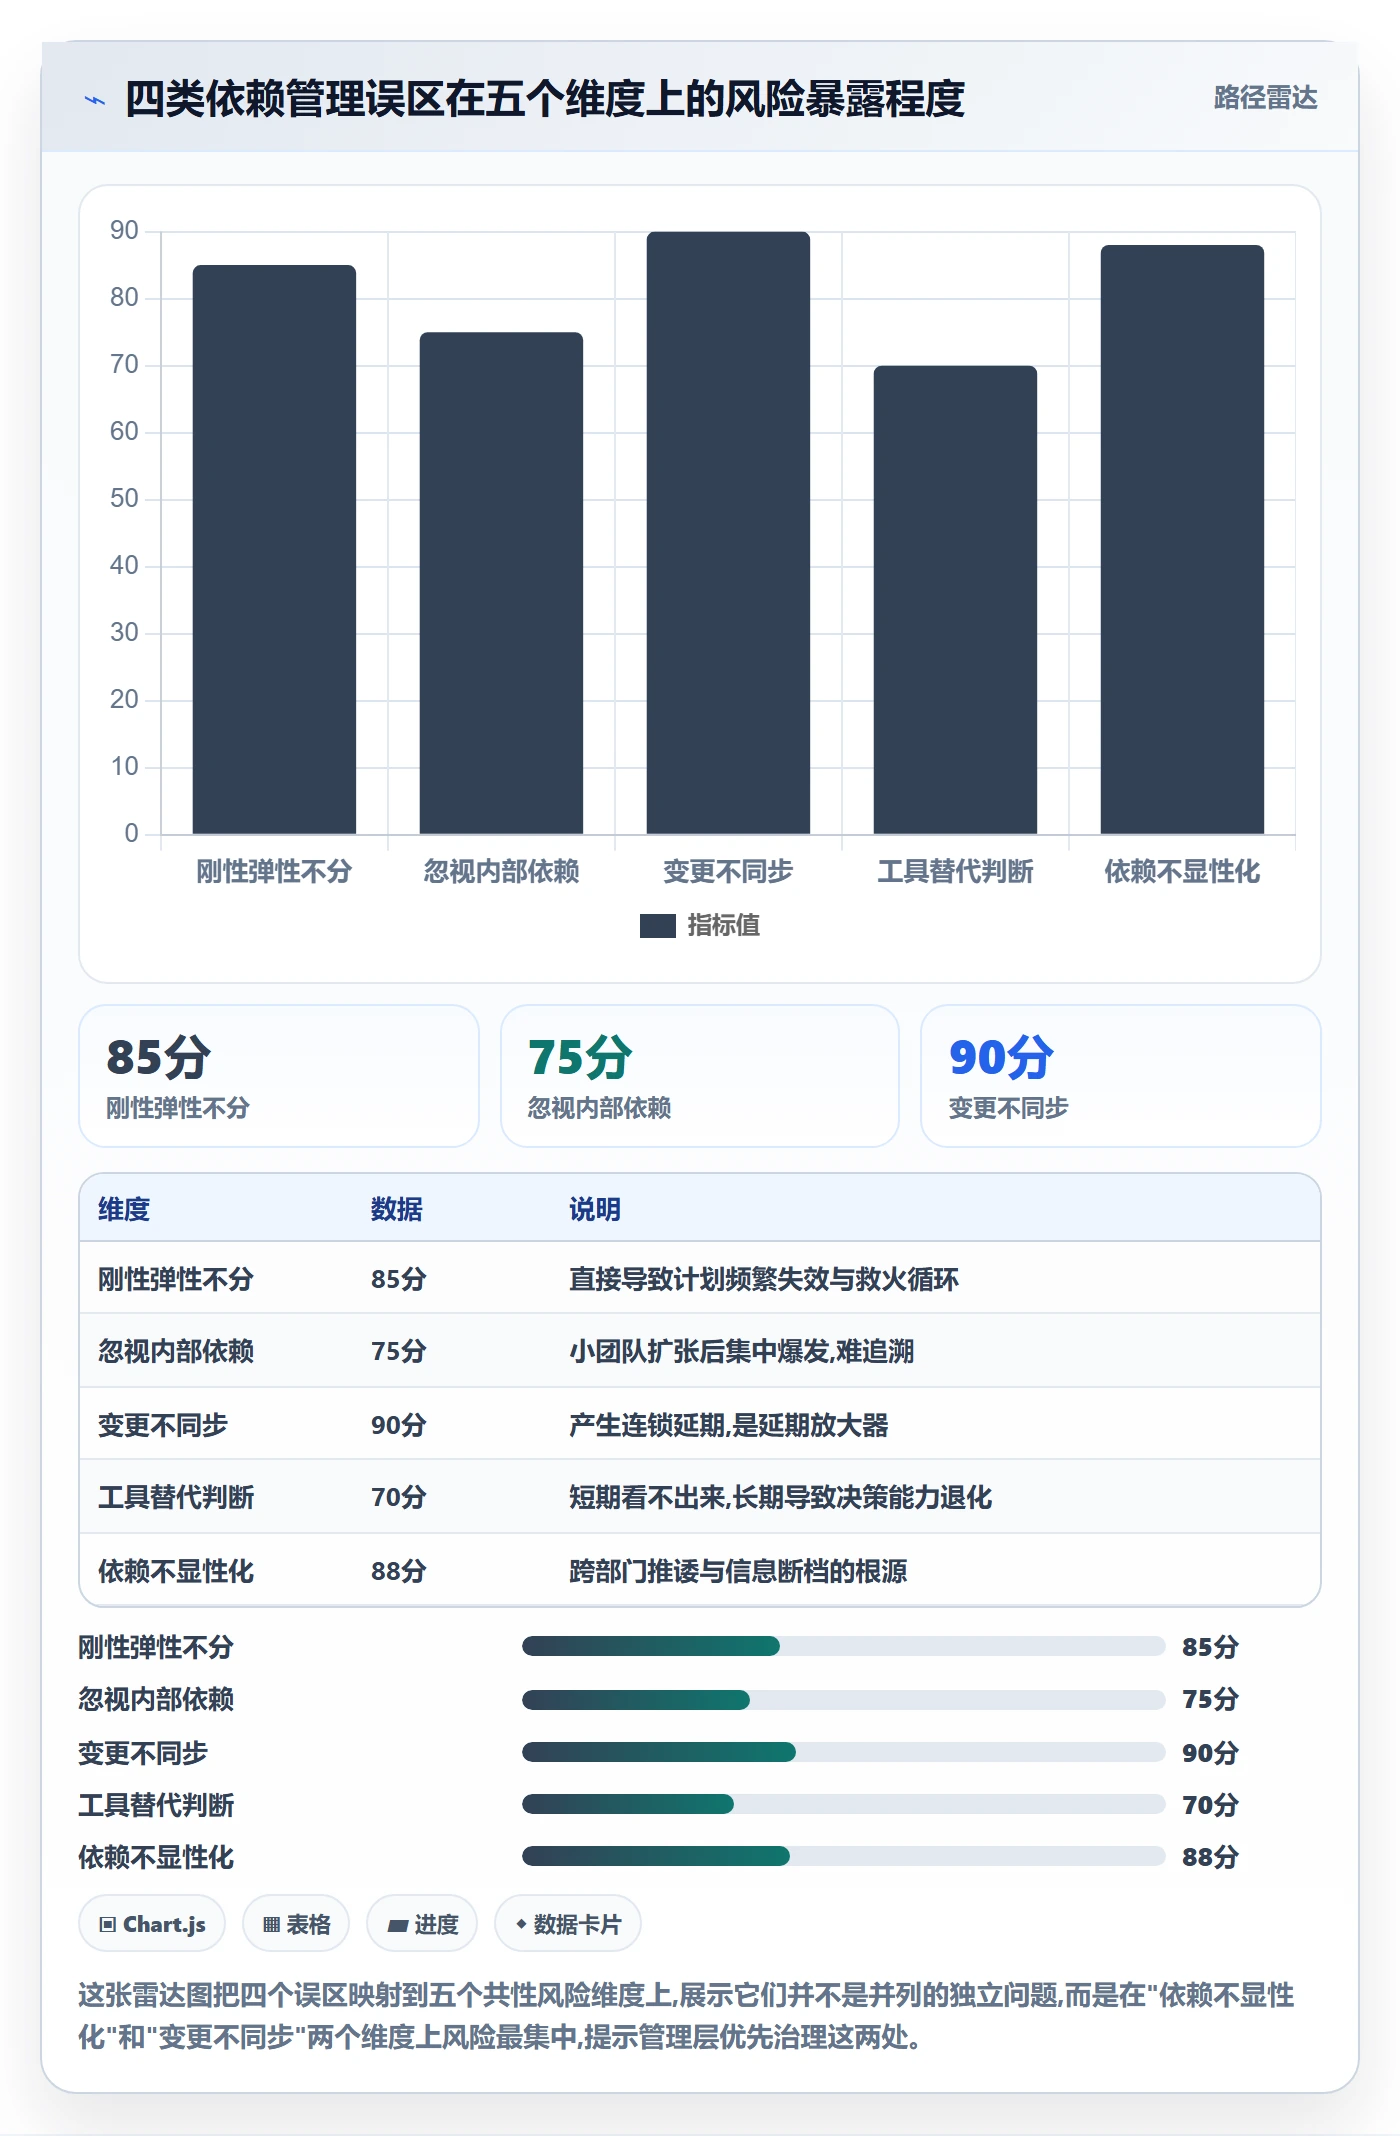1400x2136 pixels.
Task: Click the 变更不同步 progress bar
Action: (843, 1752)
